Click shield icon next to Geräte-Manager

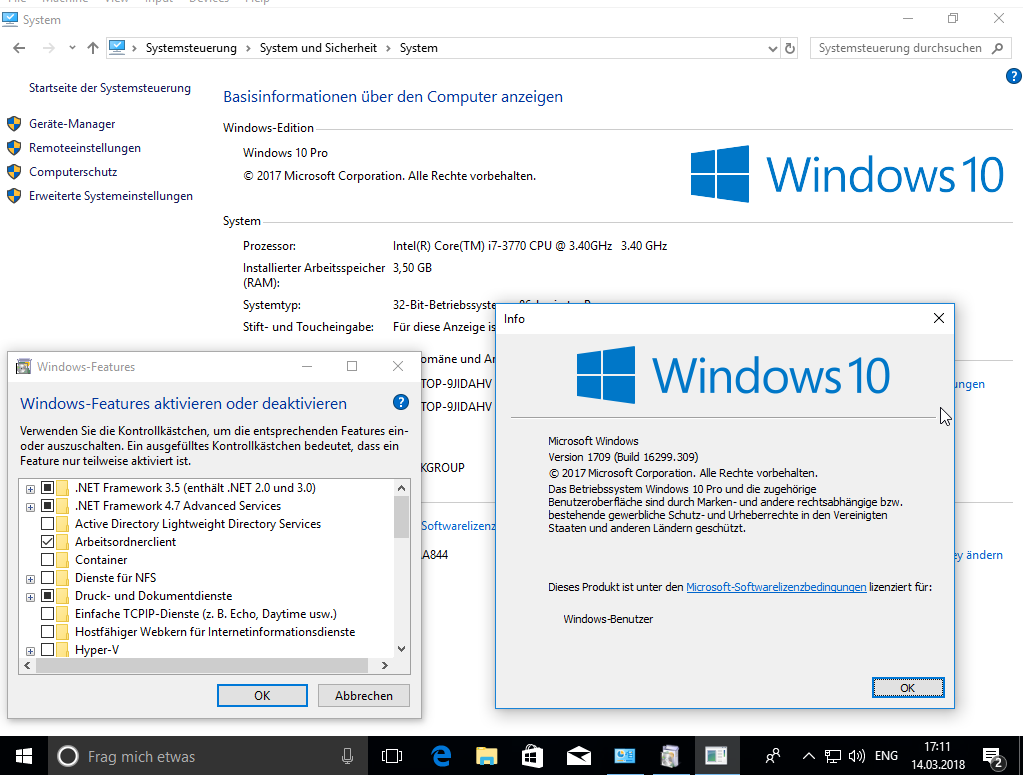14,124
